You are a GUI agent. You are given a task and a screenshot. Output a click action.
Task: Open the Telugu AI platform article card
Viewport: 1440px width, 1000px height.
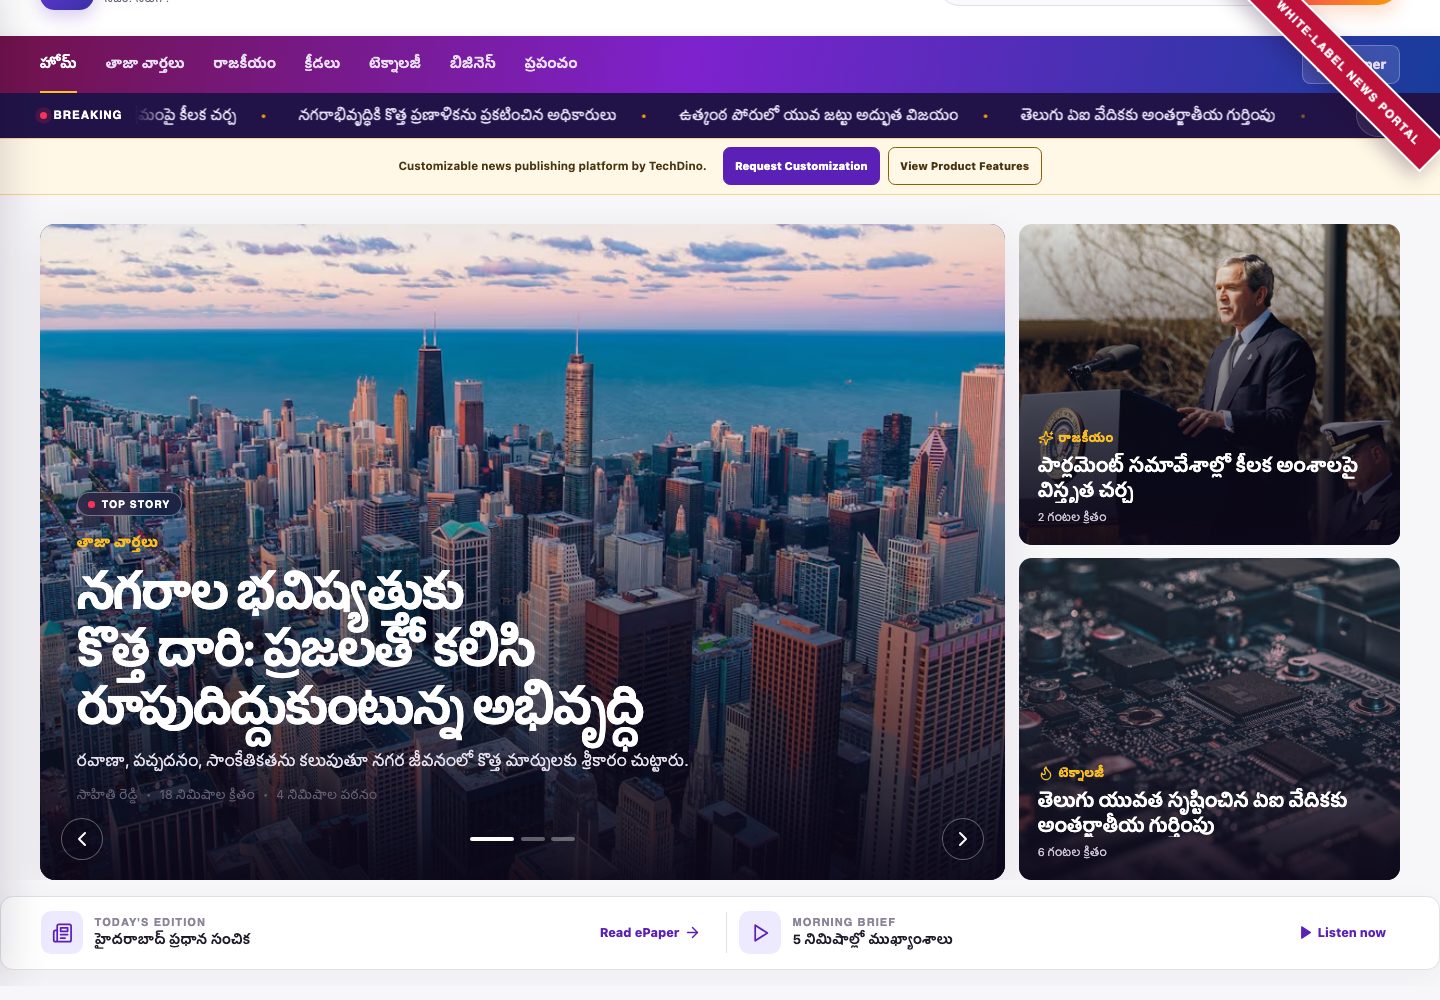pos(1209,719)
